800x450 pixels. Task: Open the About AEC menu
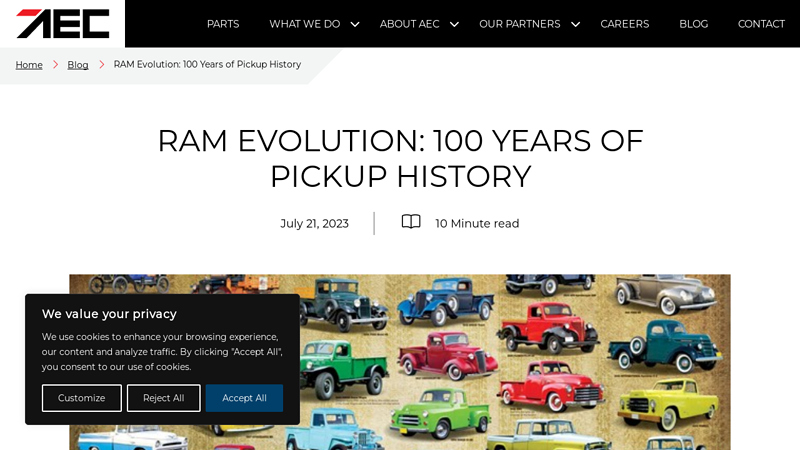[409, 24]
